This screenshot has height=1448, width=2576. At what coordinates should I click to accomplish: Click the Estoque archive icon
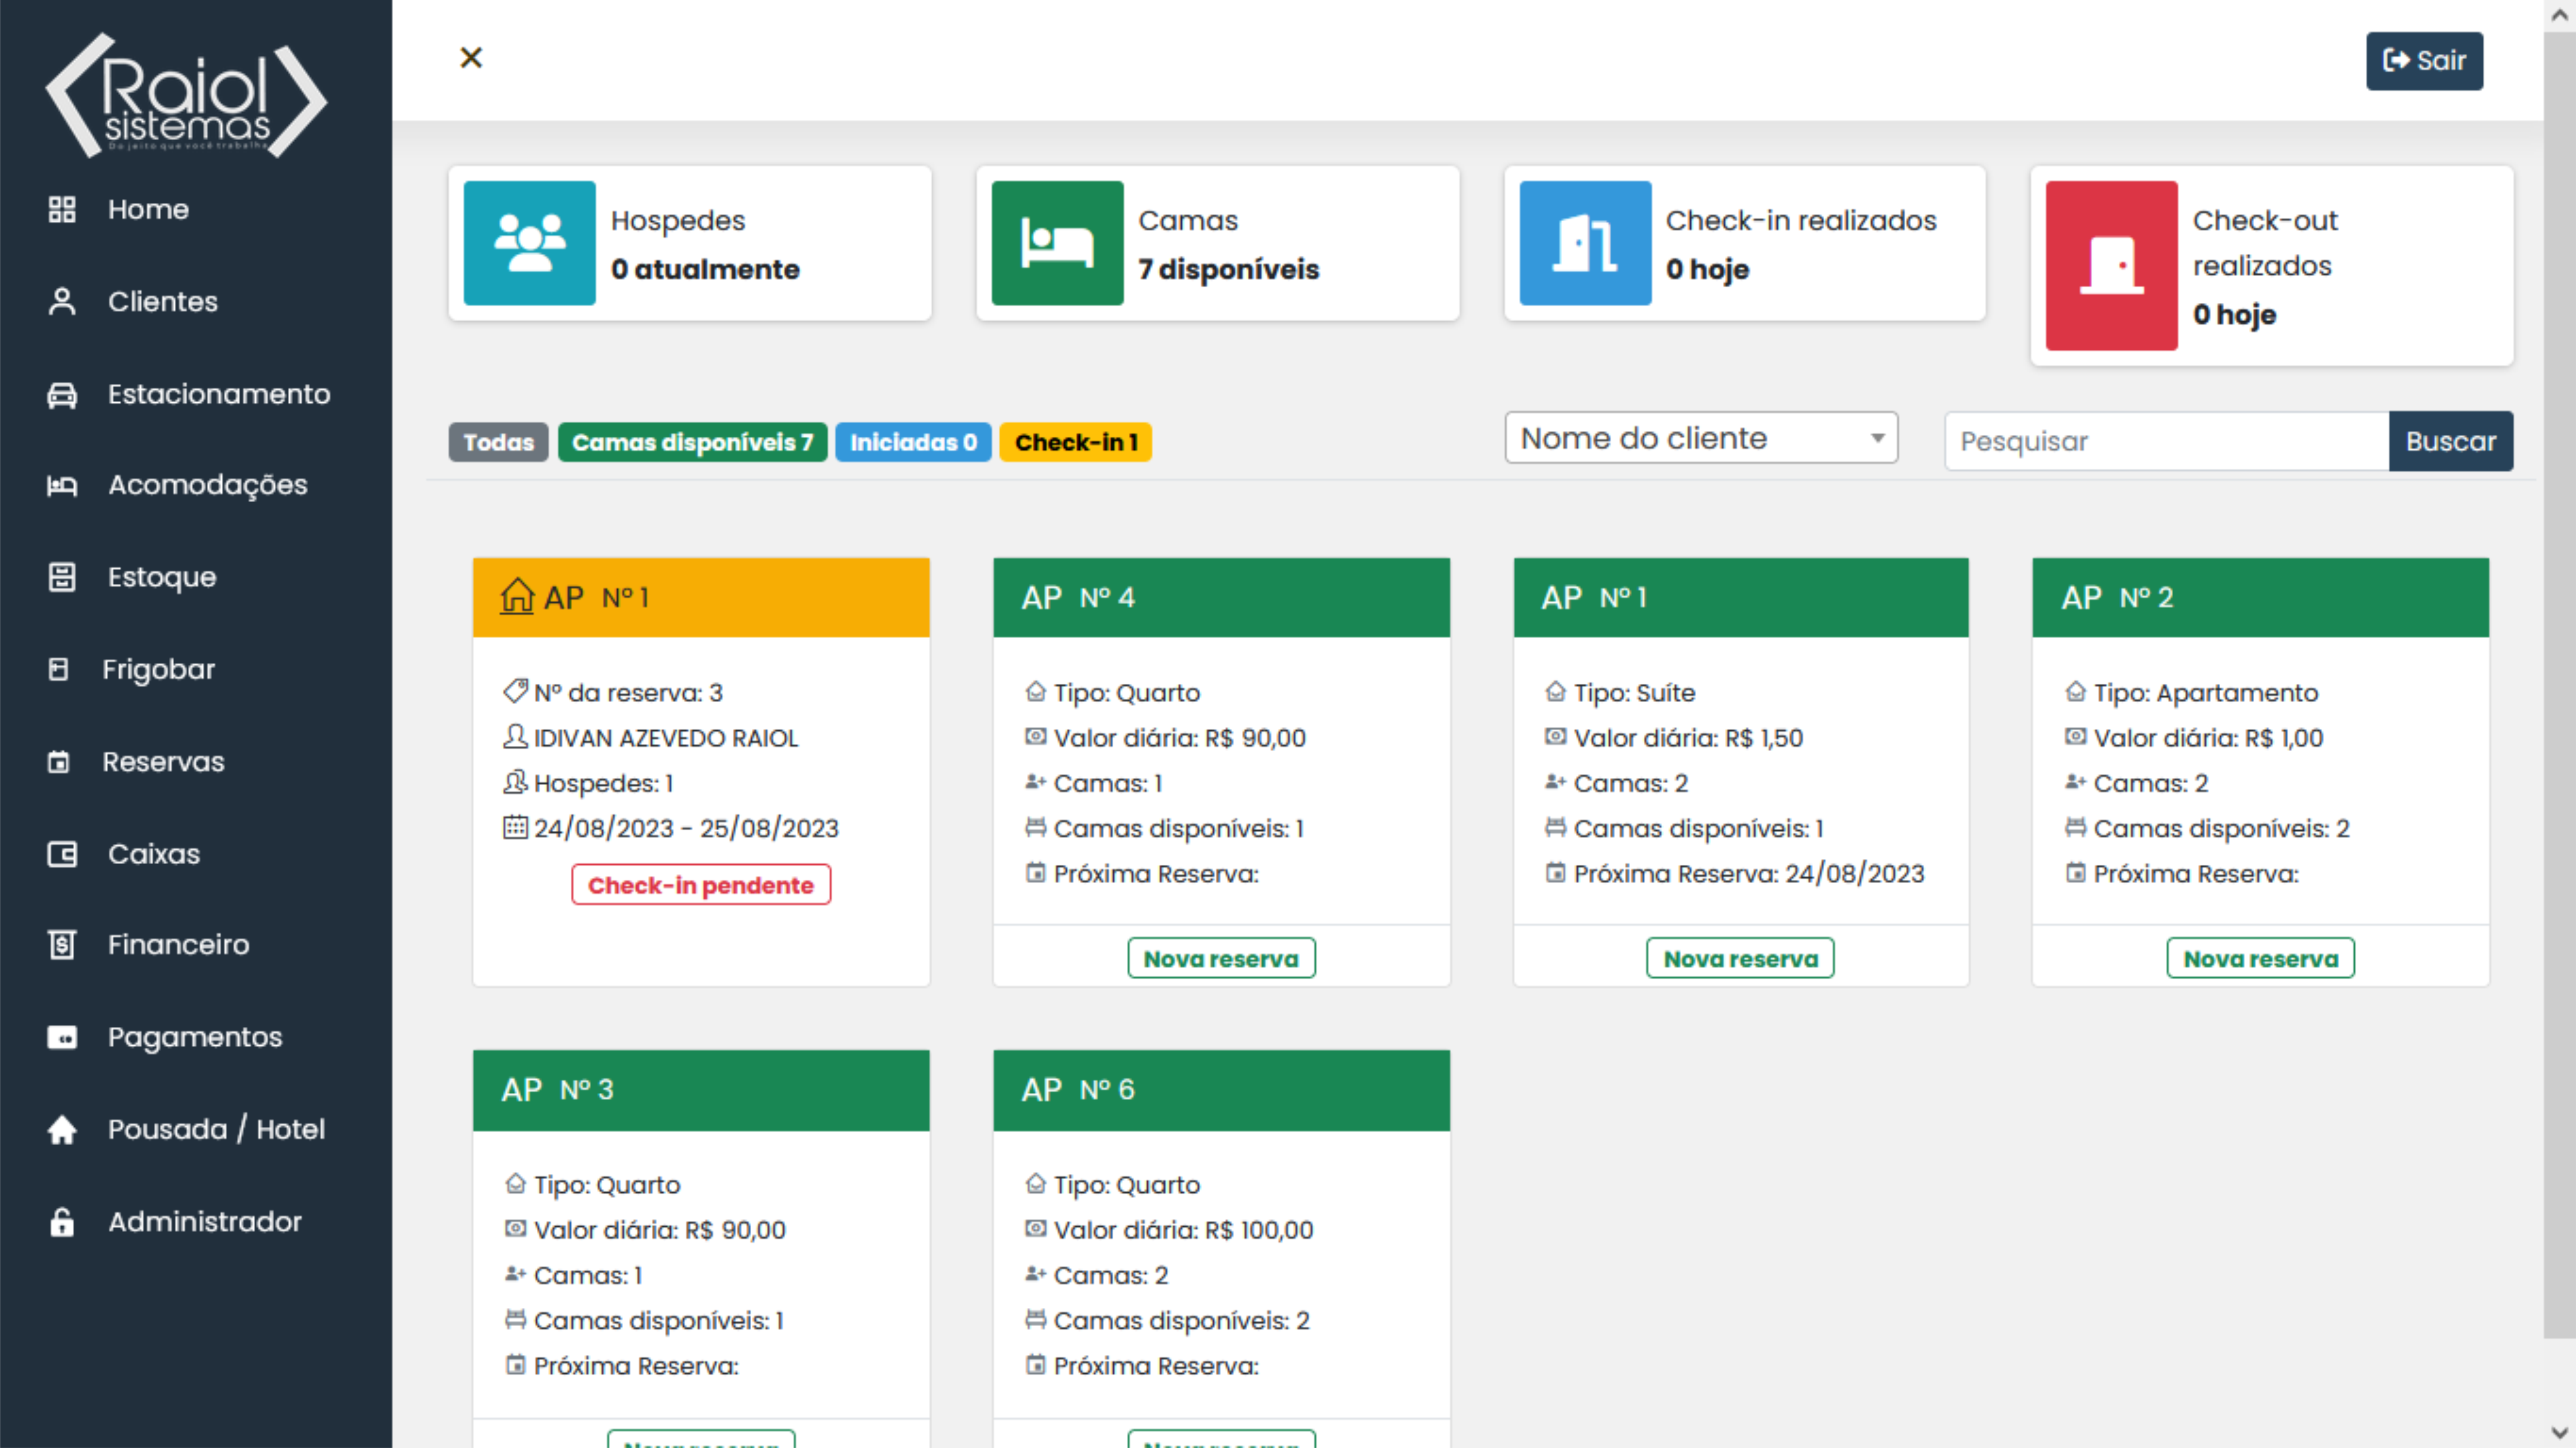click(x=62, y=577)
